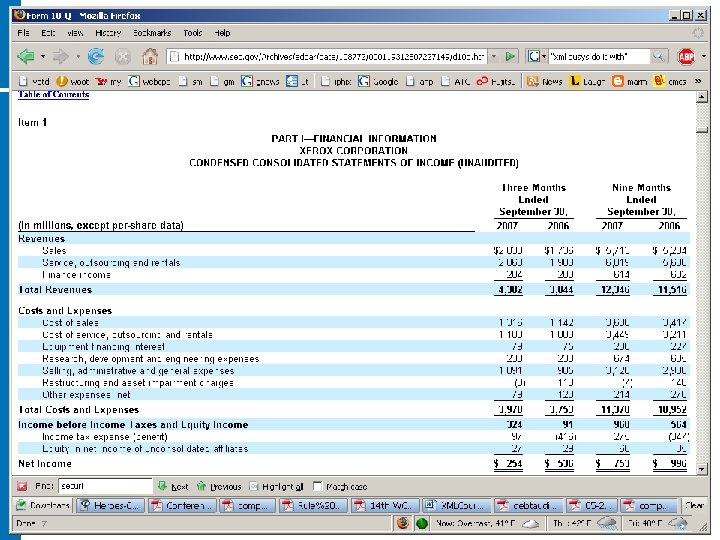Open the Help menu

tap(222, 33)
